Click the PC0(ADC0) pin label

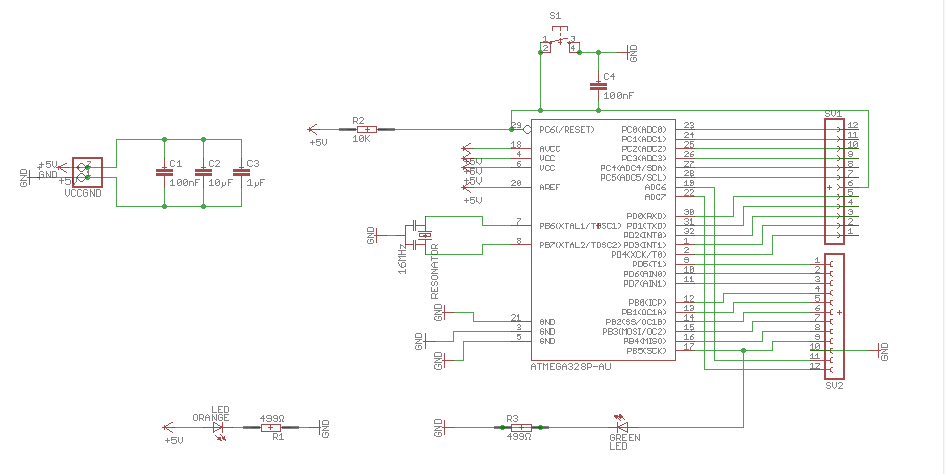click(x=644, y=130)
